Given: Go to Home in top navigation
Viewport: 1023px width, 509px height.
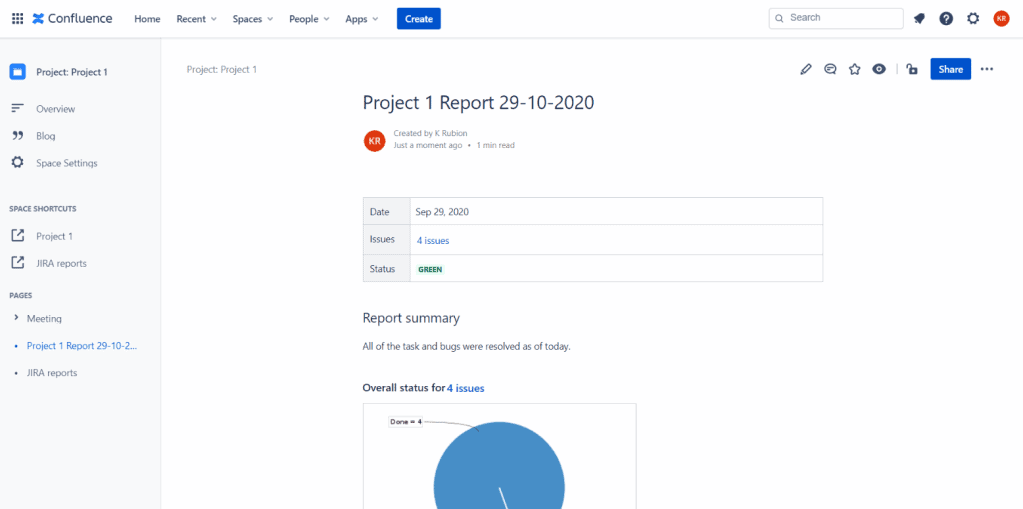Looking at the screenshot, I should pyautogui.click(x=147, y=19).
